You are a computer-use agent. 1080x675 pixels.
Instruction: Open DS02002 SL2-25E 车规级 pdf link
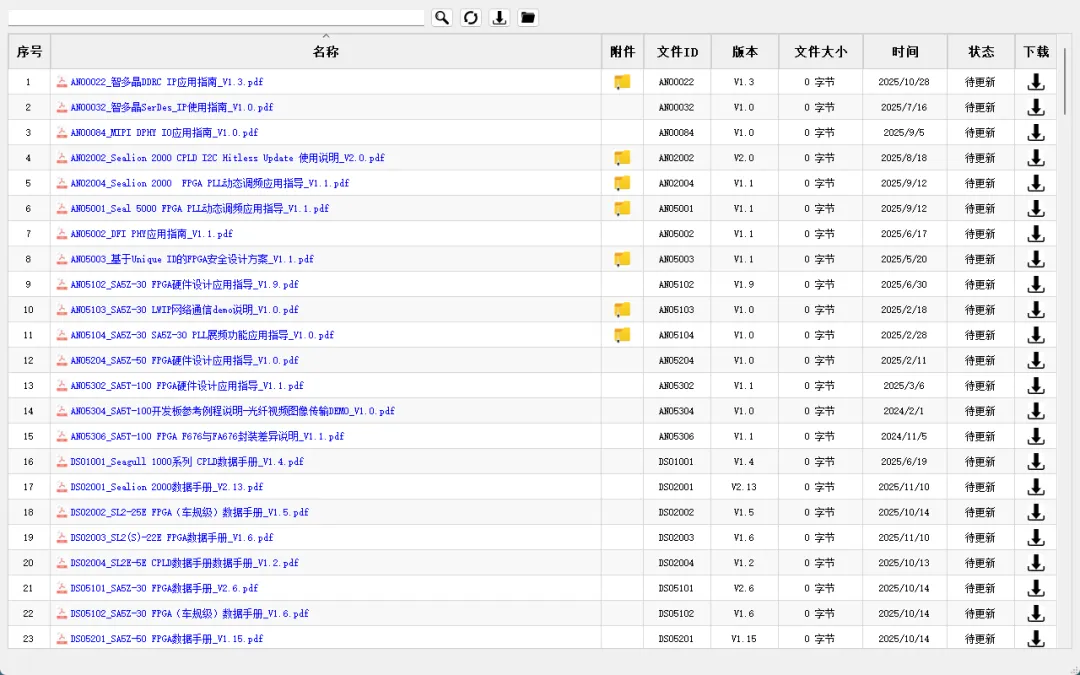[189, 512]
